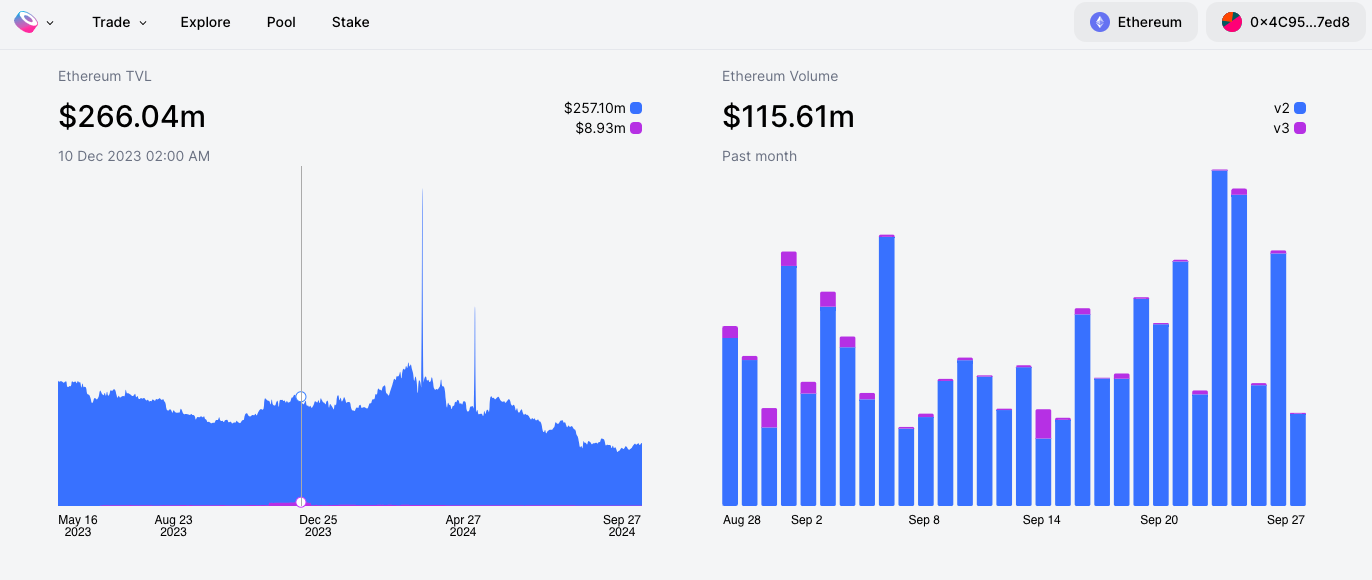Click the blue $257.10m TVL legend swatch
1372x580 pixels.
coord(636,108)
